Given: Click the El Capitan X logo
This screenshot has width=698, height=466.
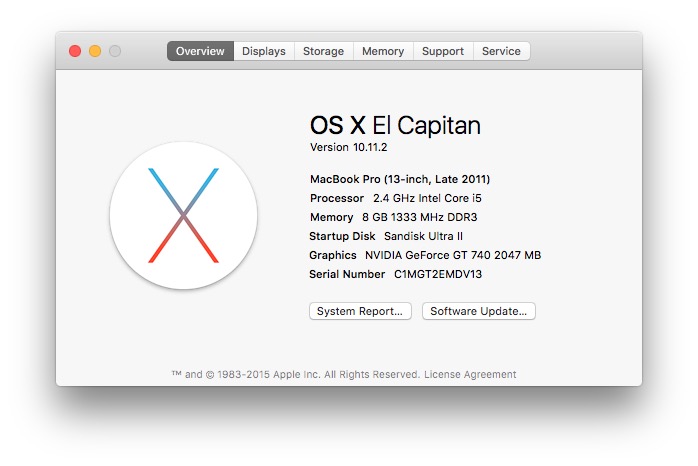Looking at the screenshot, I should pos(183,215).
